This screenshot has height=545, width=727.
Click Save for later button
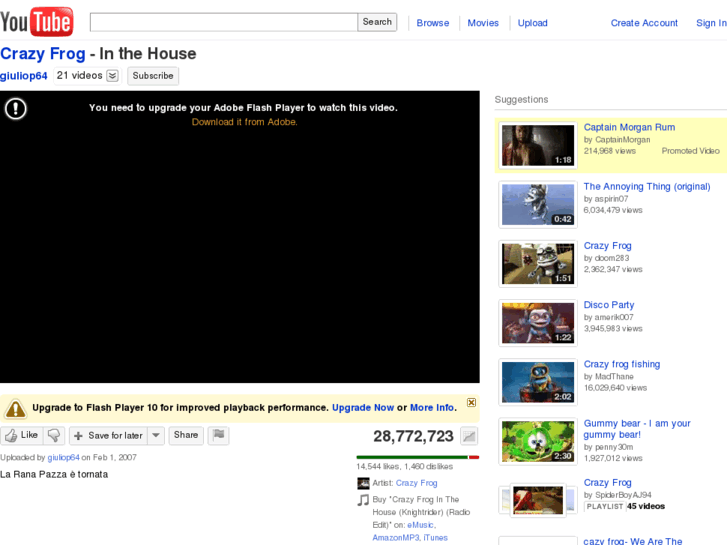(108, 436)
